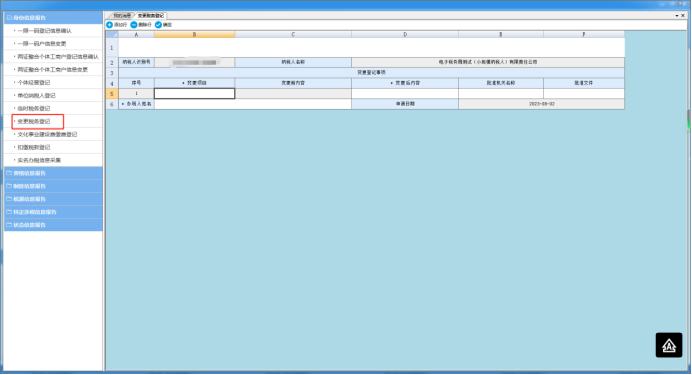Viewport: 692px width, 375px height.
Task: Switch to the 我的消息 tab
Action: pyautogui.click(x=122, y=15)
